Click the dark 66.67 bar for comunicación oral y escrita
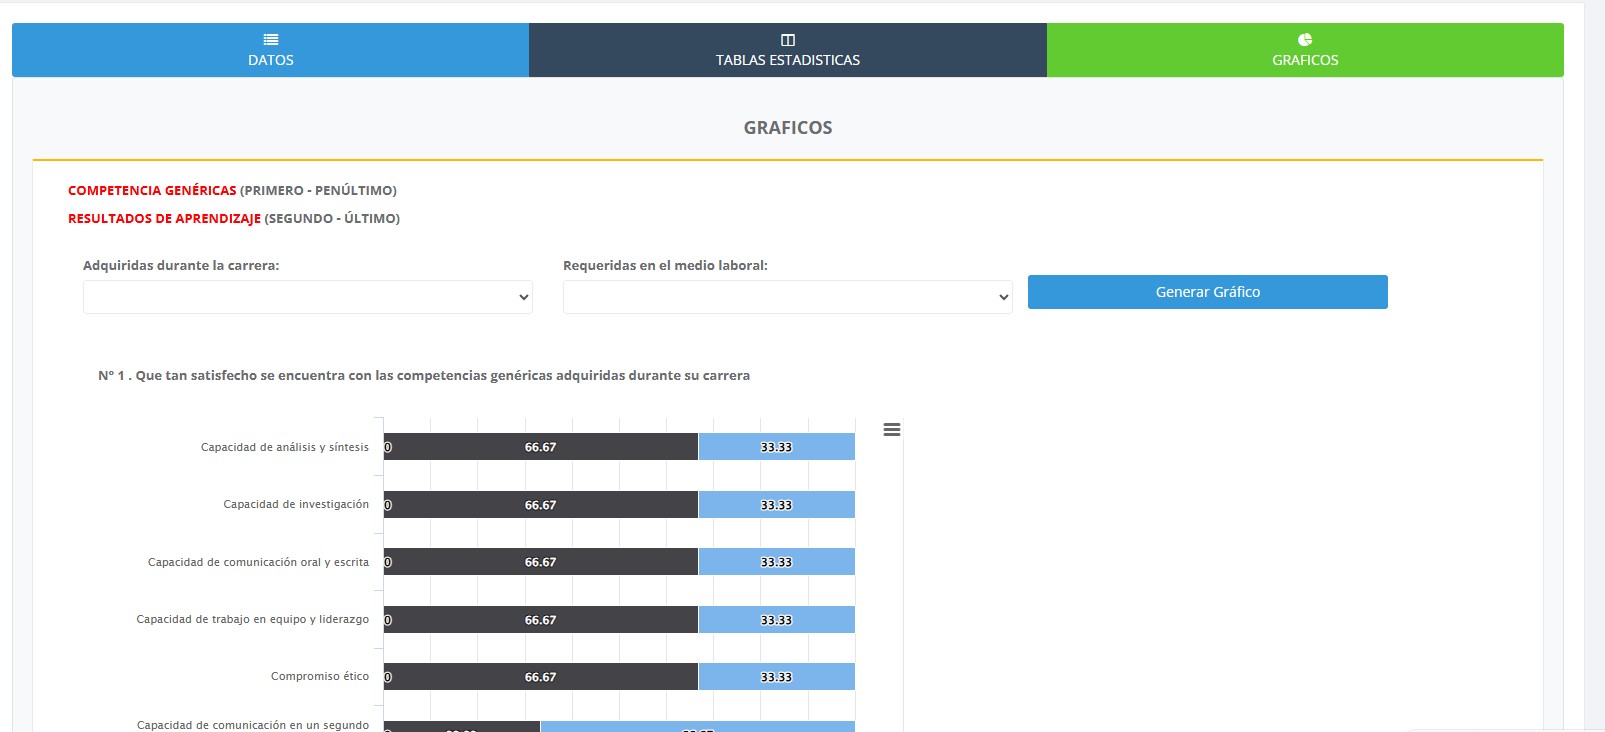 pyautogui.click(x=541, y=562)
